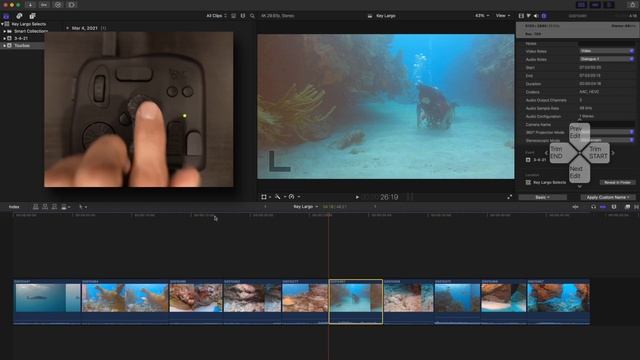
Task: Toggle skimming in the timeline
Action: click(x=576, y=207)
